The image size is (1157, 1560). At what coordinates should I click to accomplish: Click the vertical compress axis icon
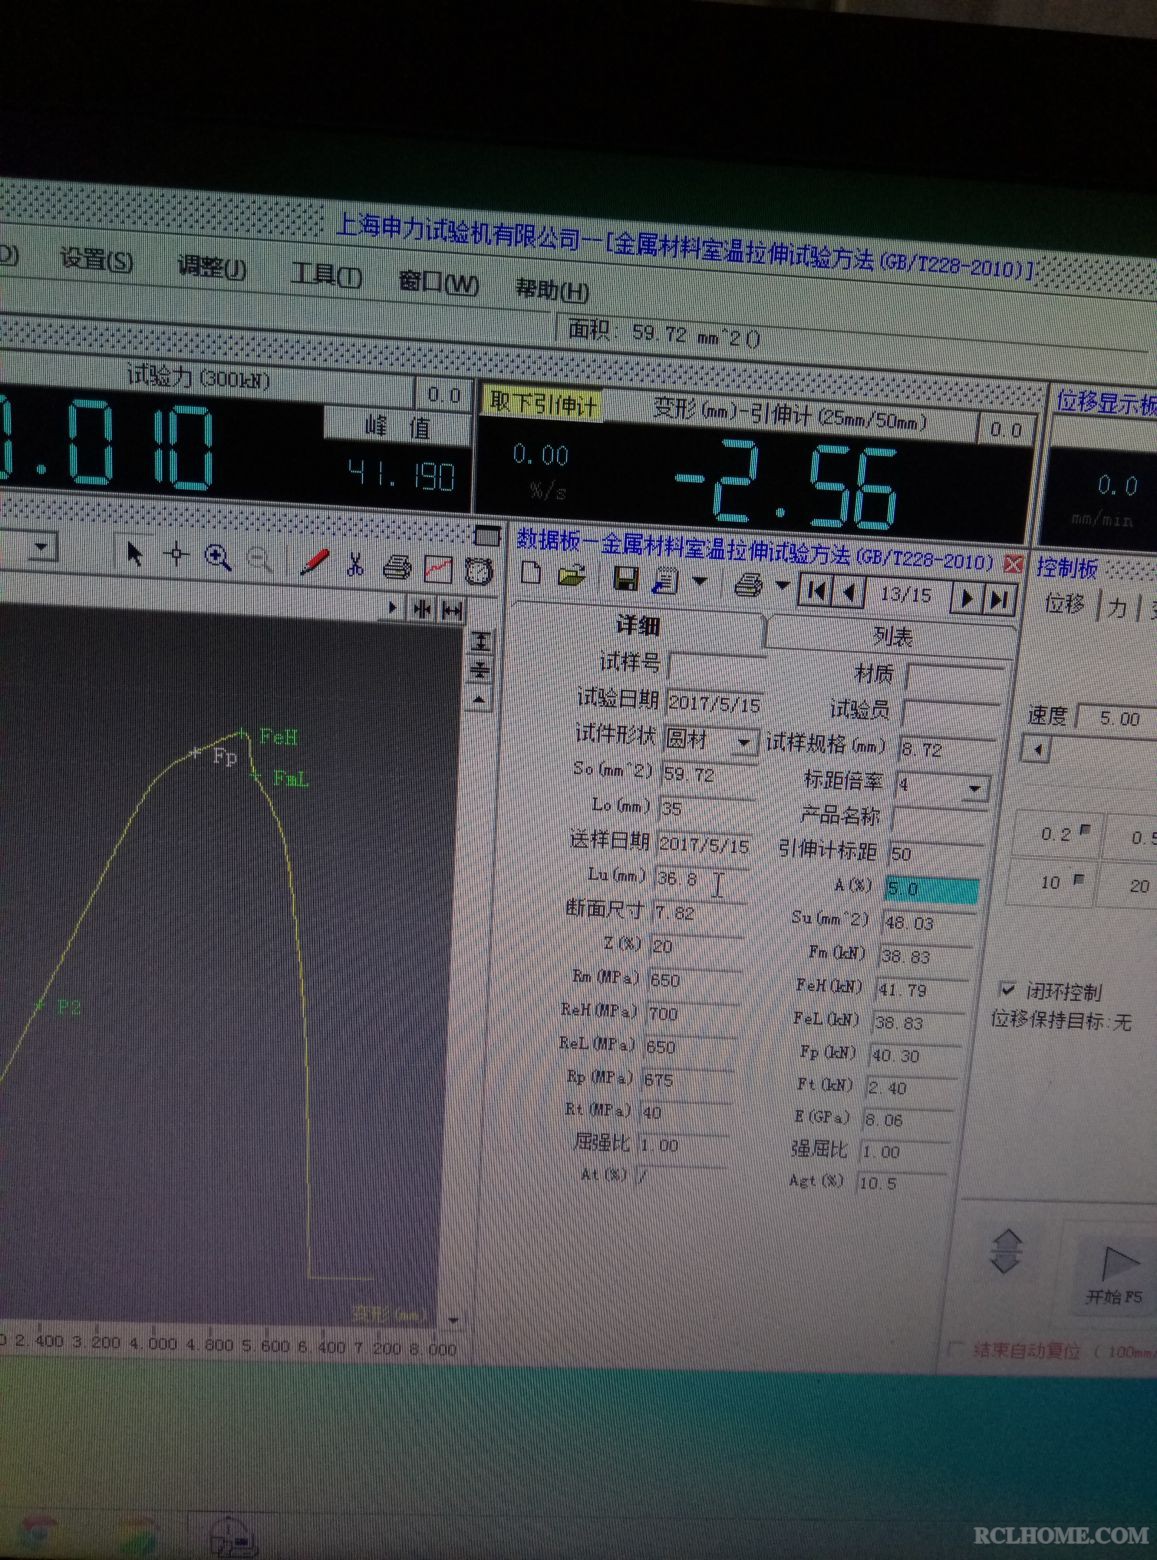(481, 670)
